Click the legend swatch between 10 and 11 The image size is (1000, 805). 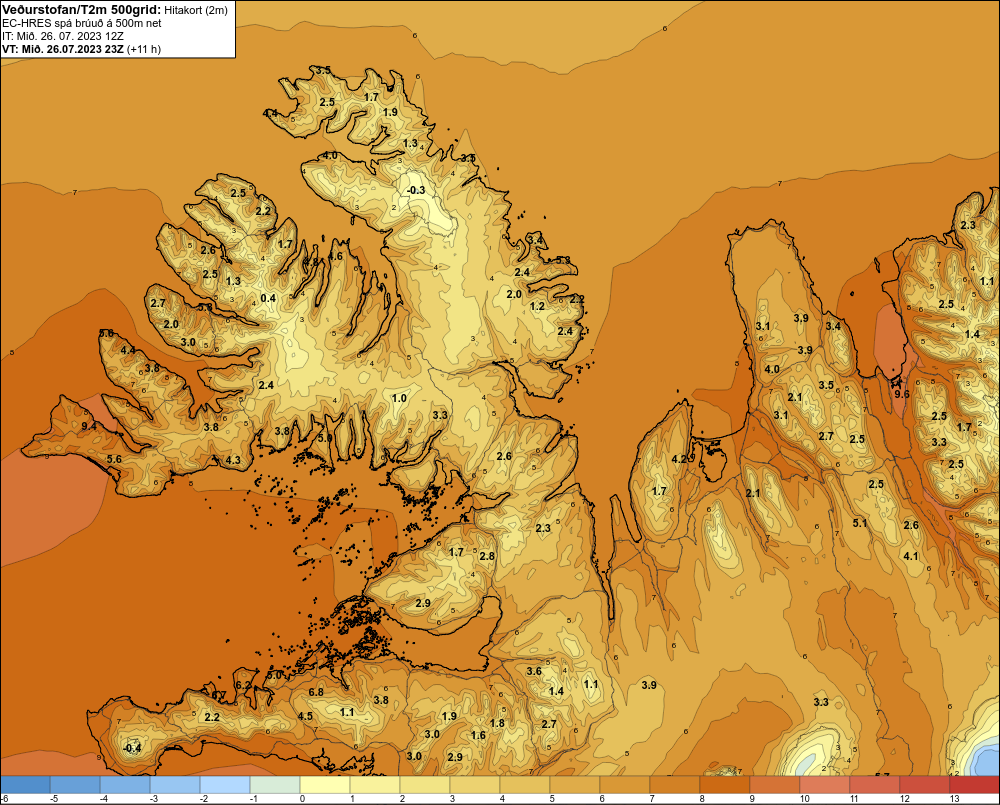[x=825, y=785]
